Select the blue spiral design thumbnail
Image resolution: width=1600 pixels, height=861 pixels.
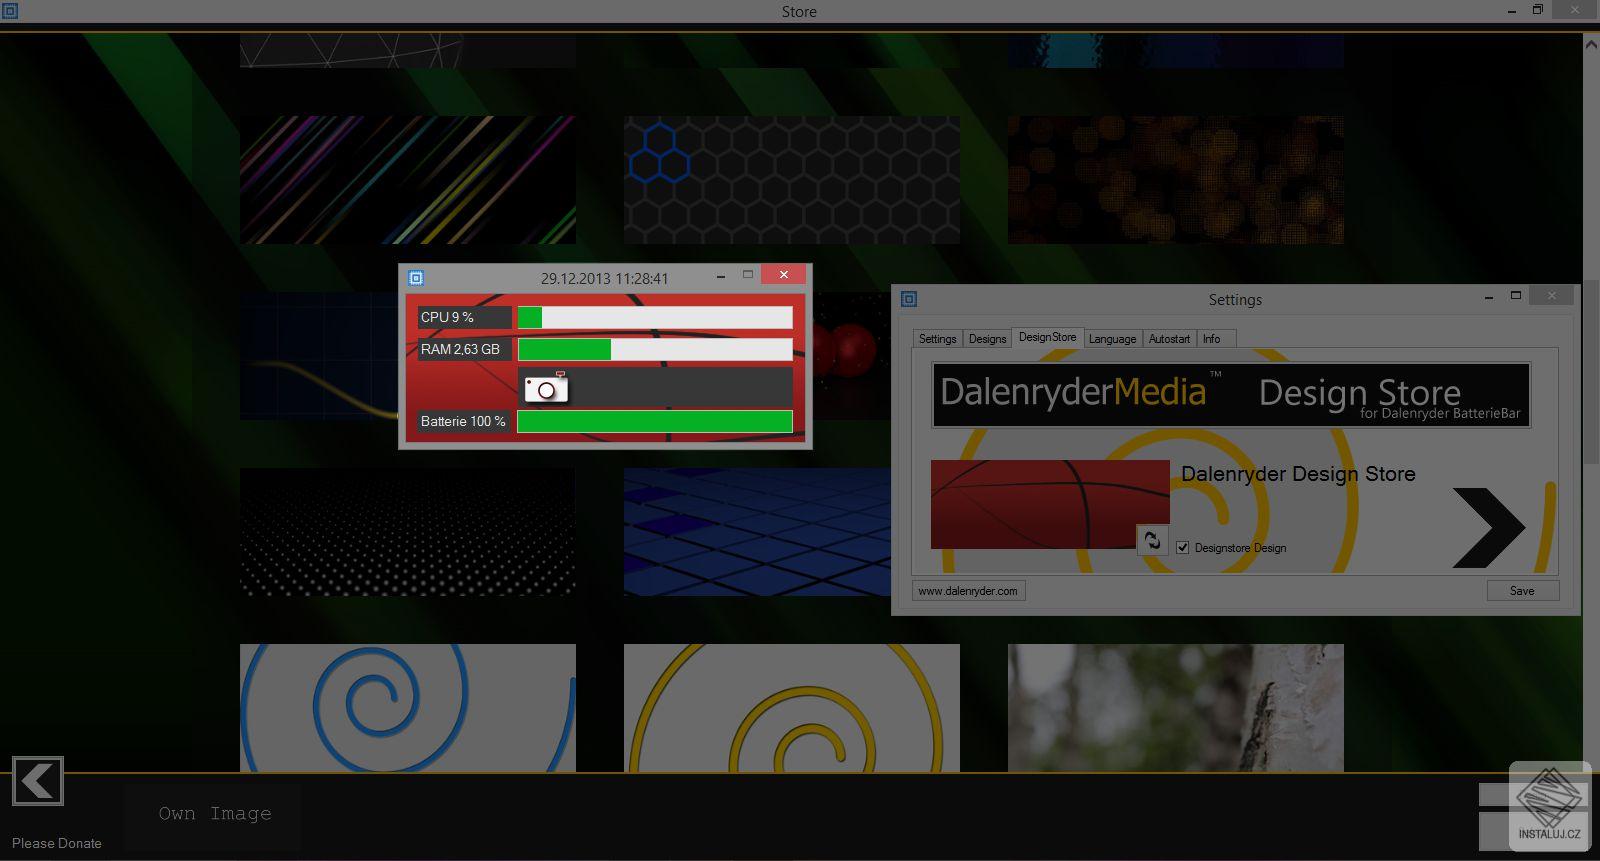click(x=408, y=708)
